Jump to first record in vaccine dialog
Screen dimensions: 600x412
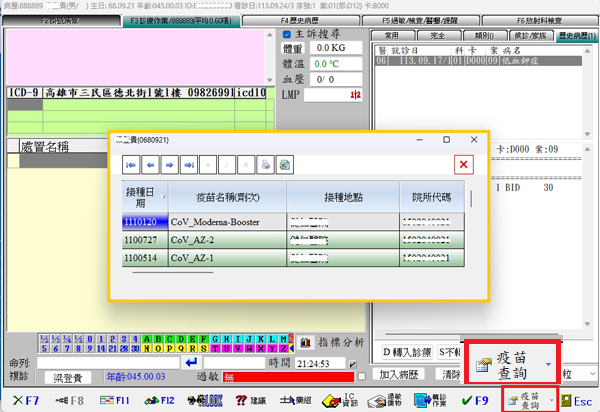pyautogui.click(x=131, y=164)
